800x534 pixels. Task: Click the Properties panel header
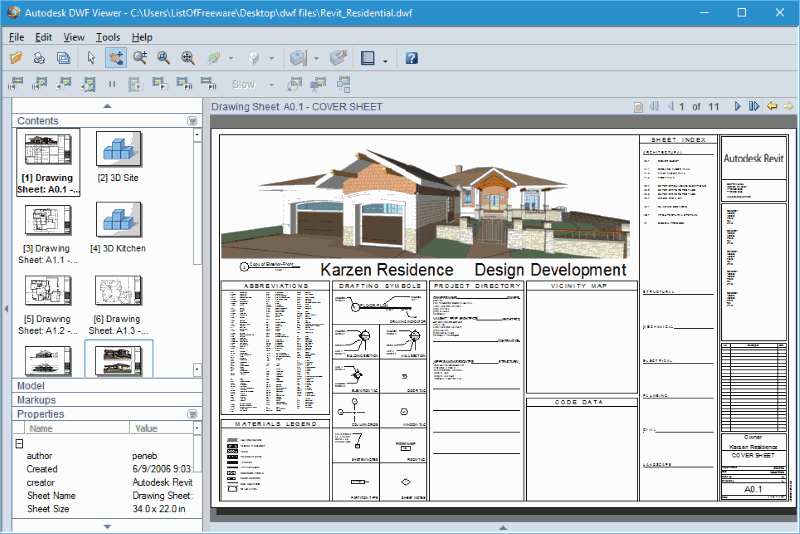tap(107, 414)
